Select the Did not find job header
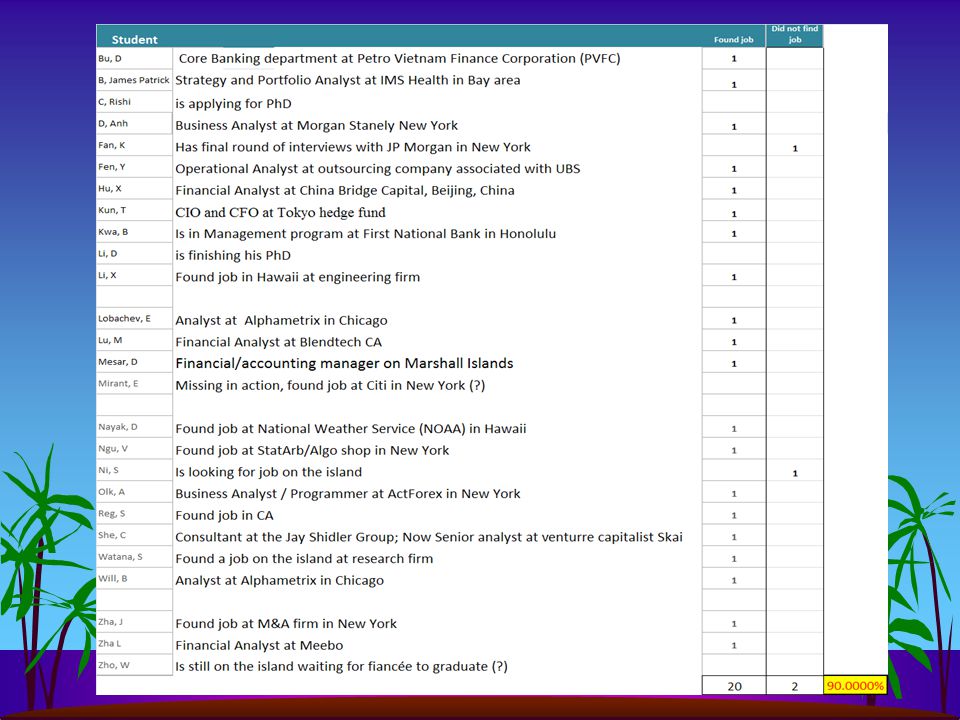Viewport: 960px width, 720px height. click(x=795, y=34)
